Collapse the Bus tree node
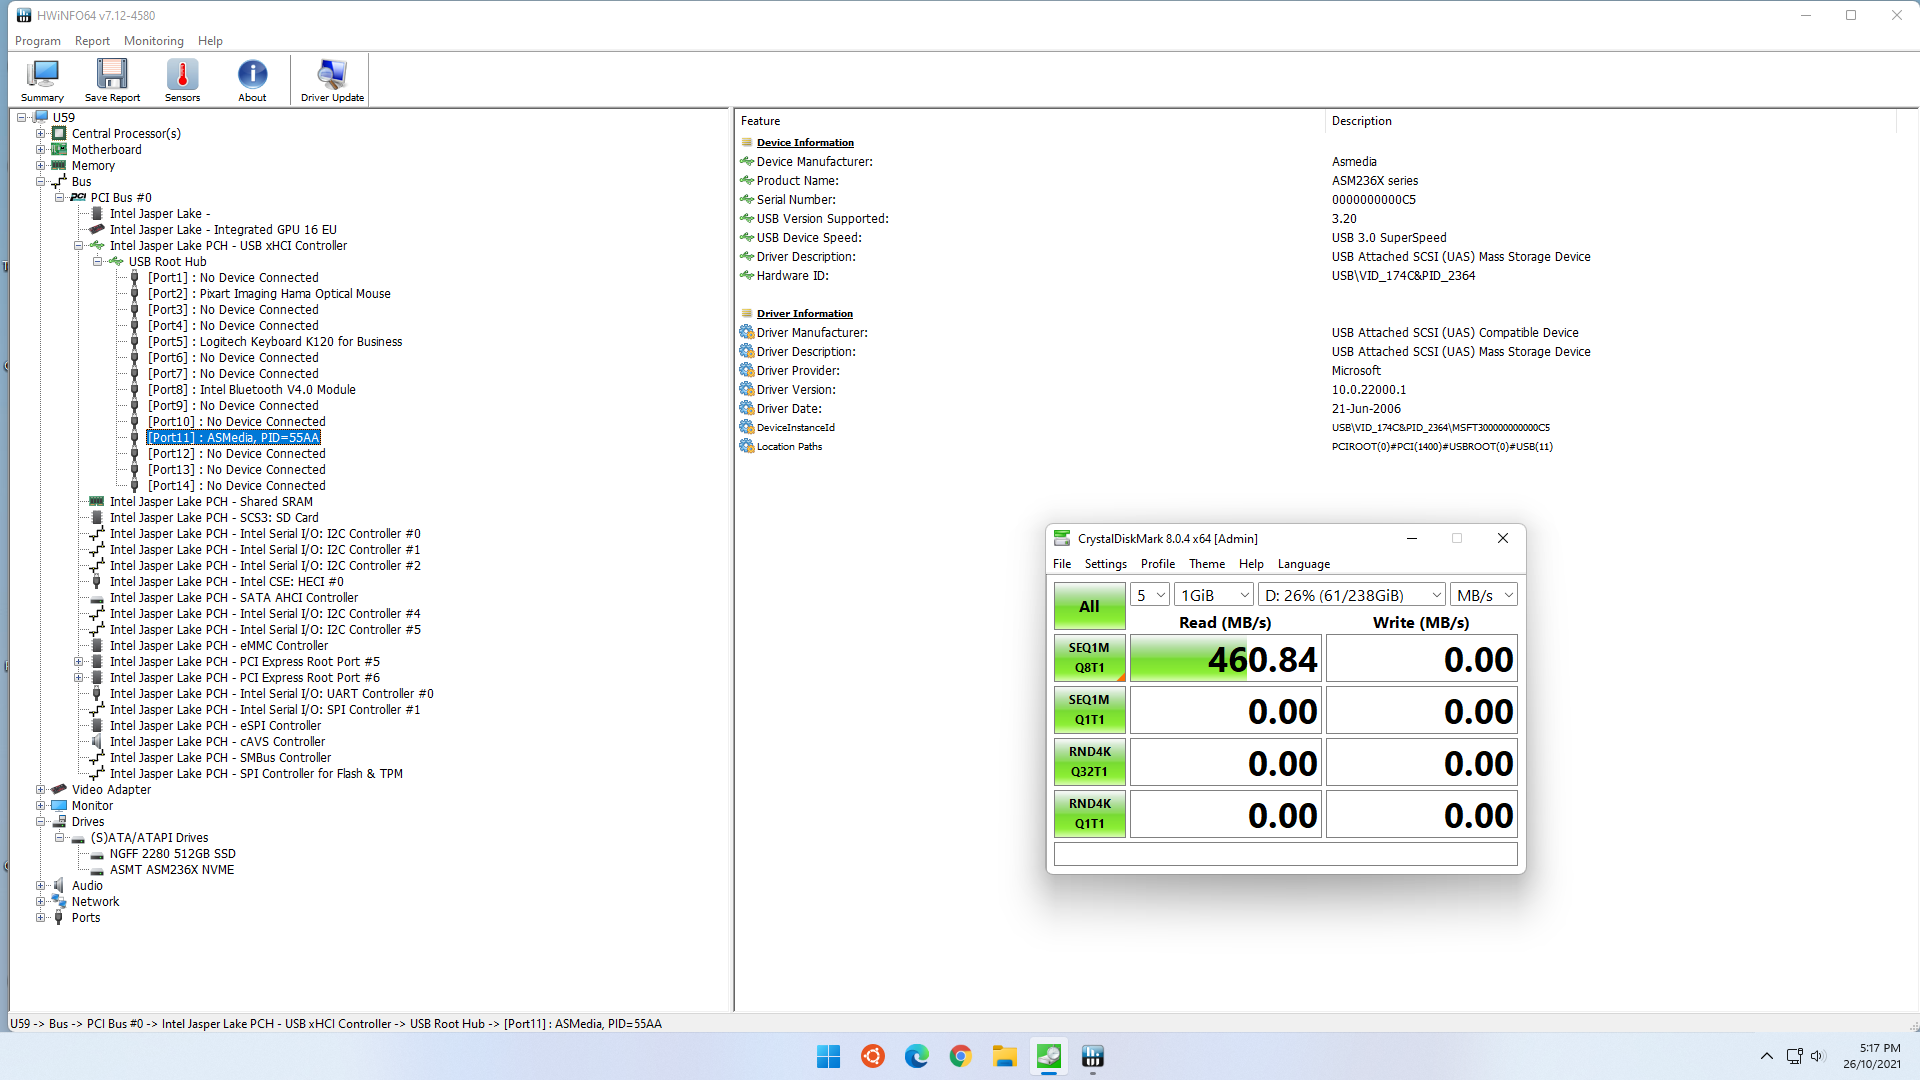This screenshot has height=1080, width=1920. (41, 182)
